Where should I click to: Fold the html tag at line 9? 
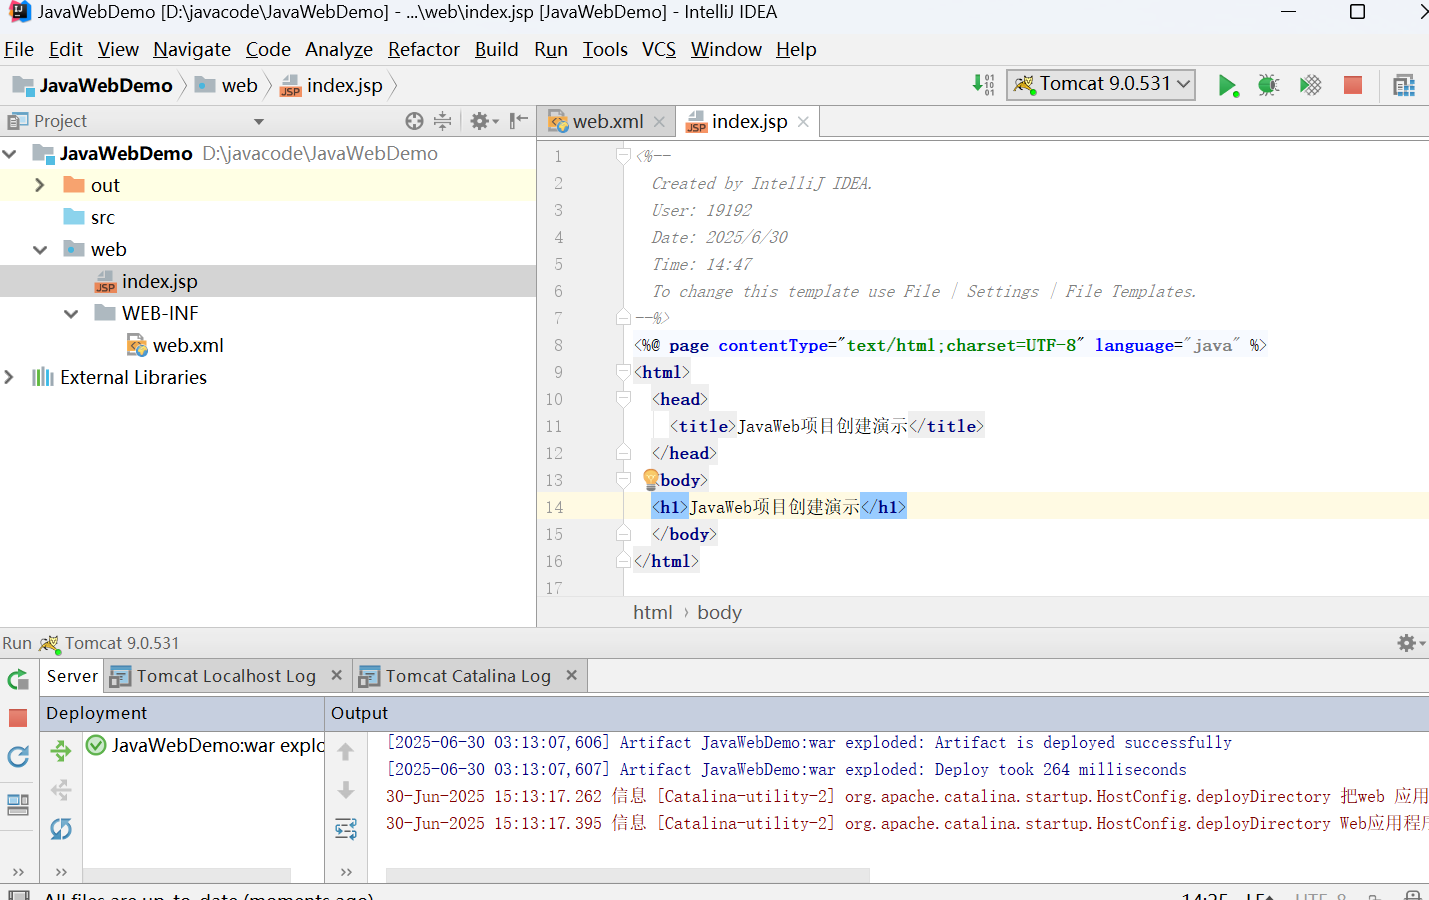coord(623,372)
